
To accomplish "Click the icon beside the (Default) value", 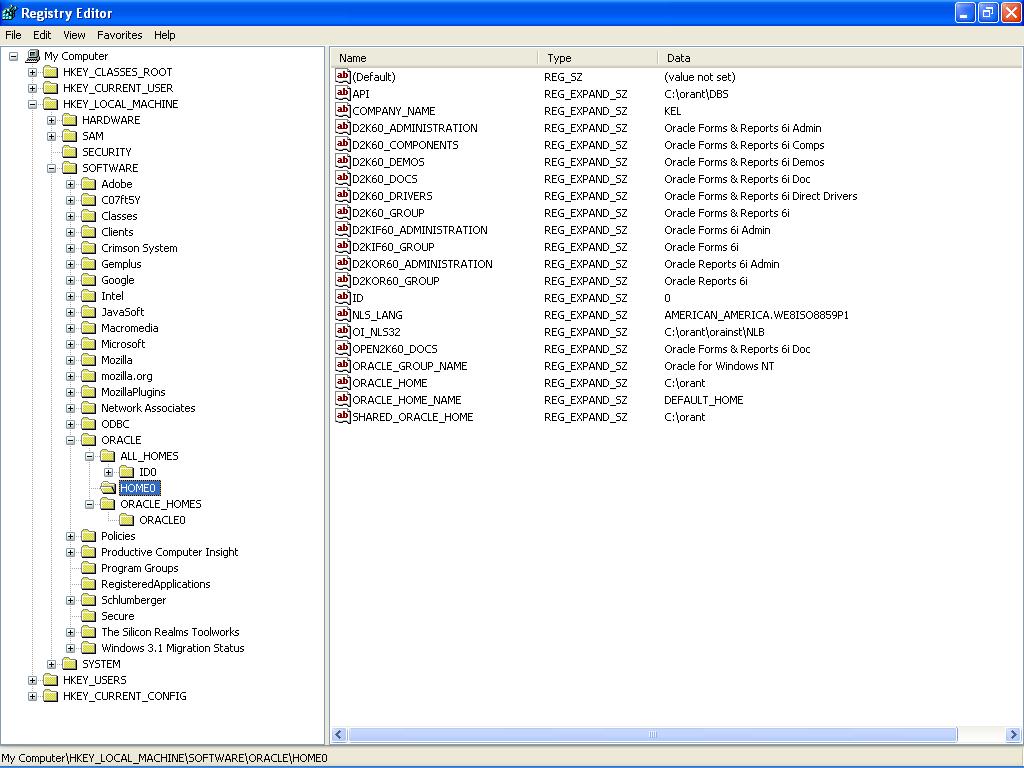I will 343,77.
